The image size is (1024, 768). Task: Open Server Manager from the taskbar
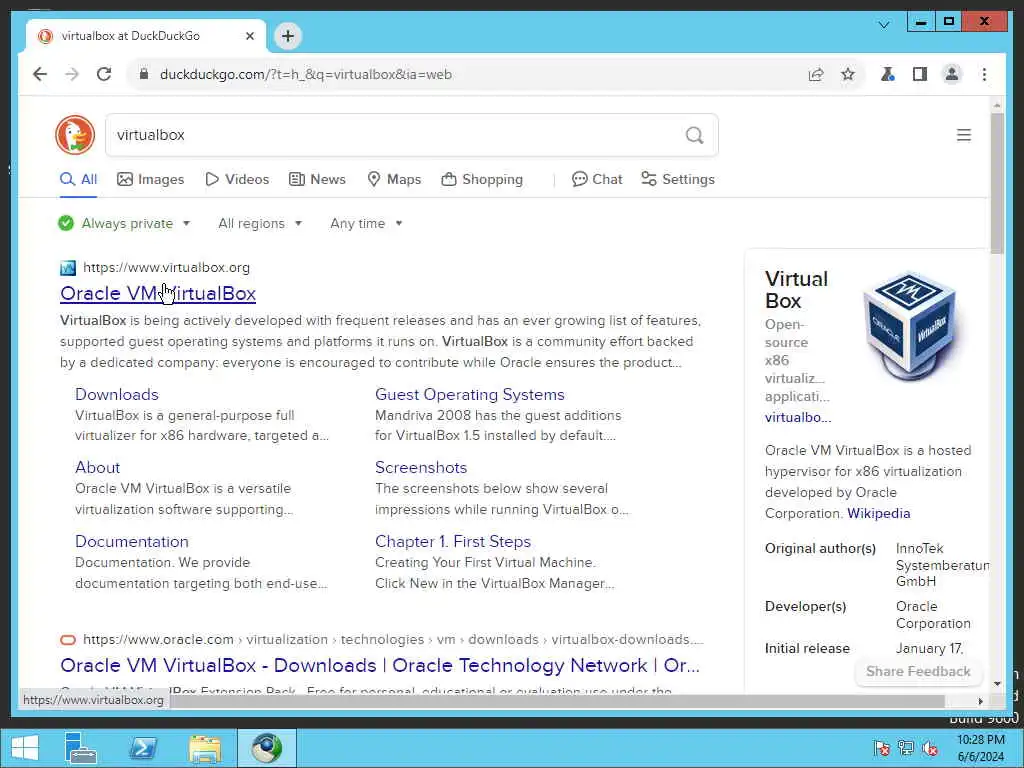[81, 748]
